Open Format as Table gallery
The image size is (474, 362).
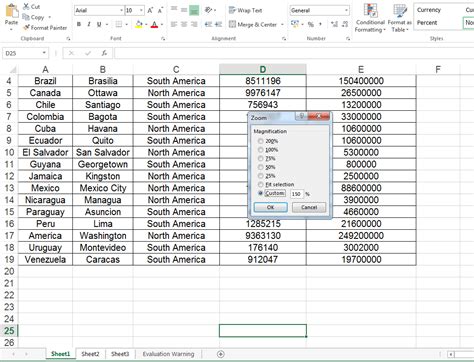400,18
